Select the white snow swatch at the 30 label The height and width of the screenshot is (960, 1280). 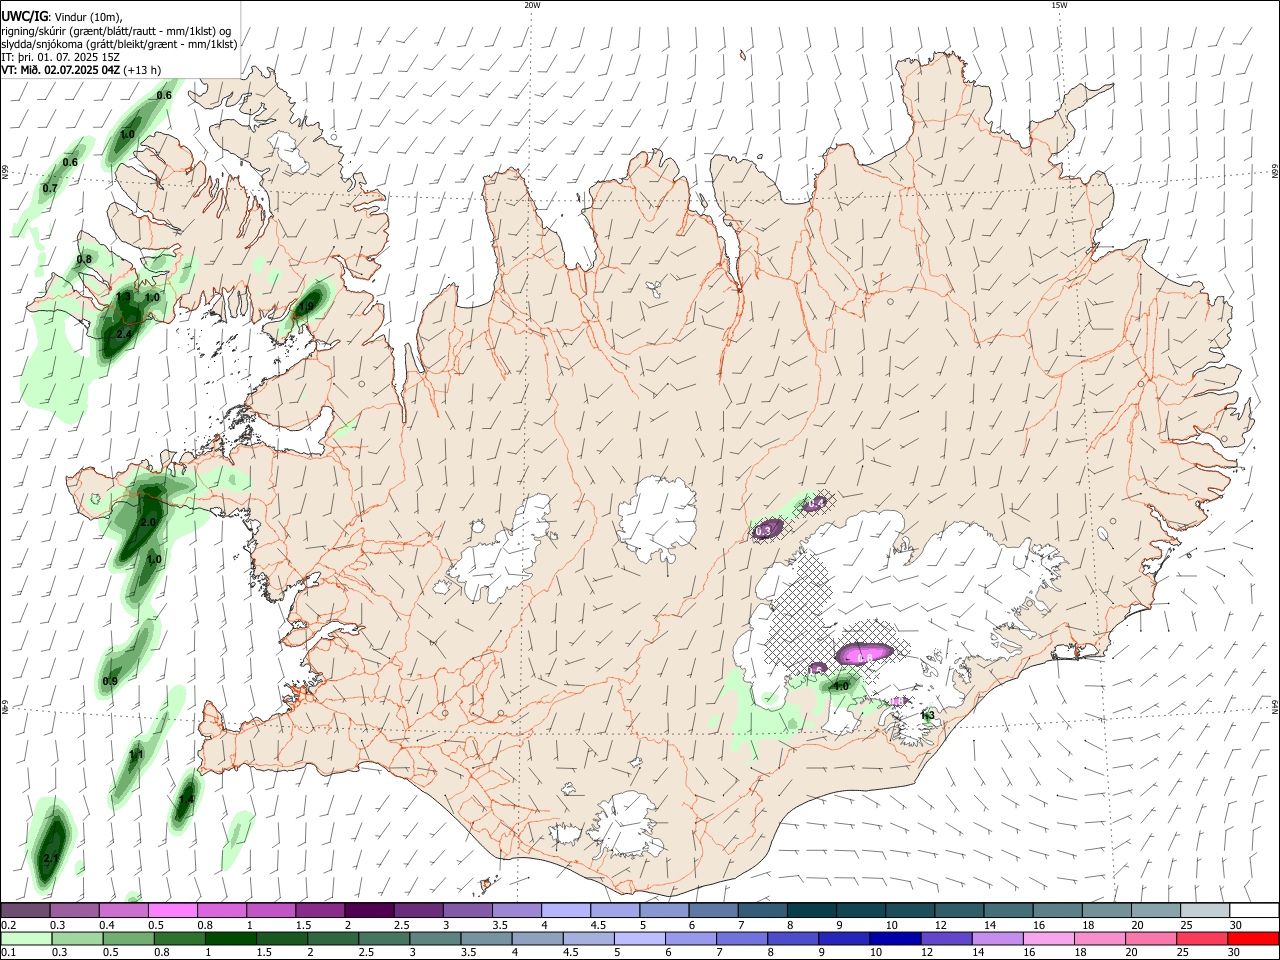coord(1254,910)
